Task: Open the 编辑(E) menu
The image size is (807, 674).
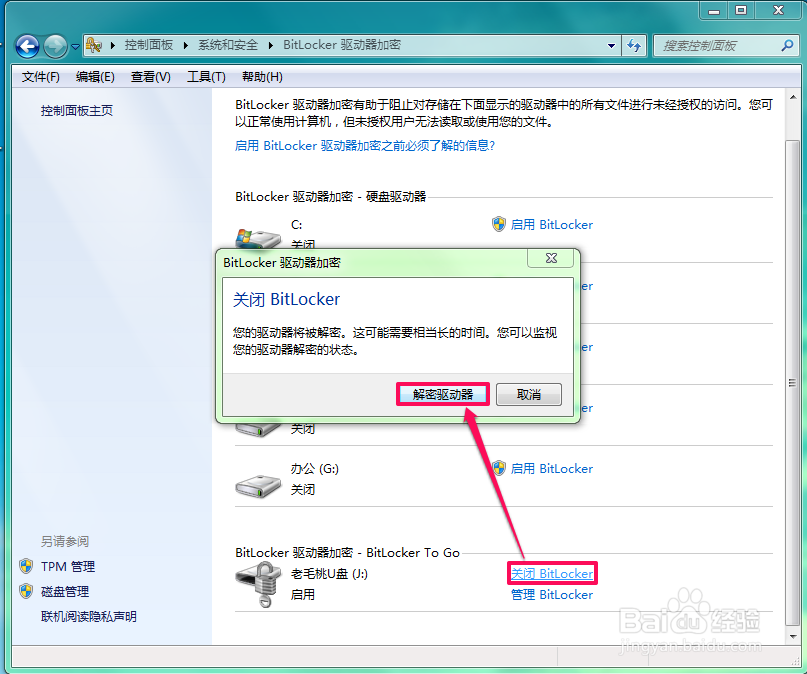Action: (95, 77)
